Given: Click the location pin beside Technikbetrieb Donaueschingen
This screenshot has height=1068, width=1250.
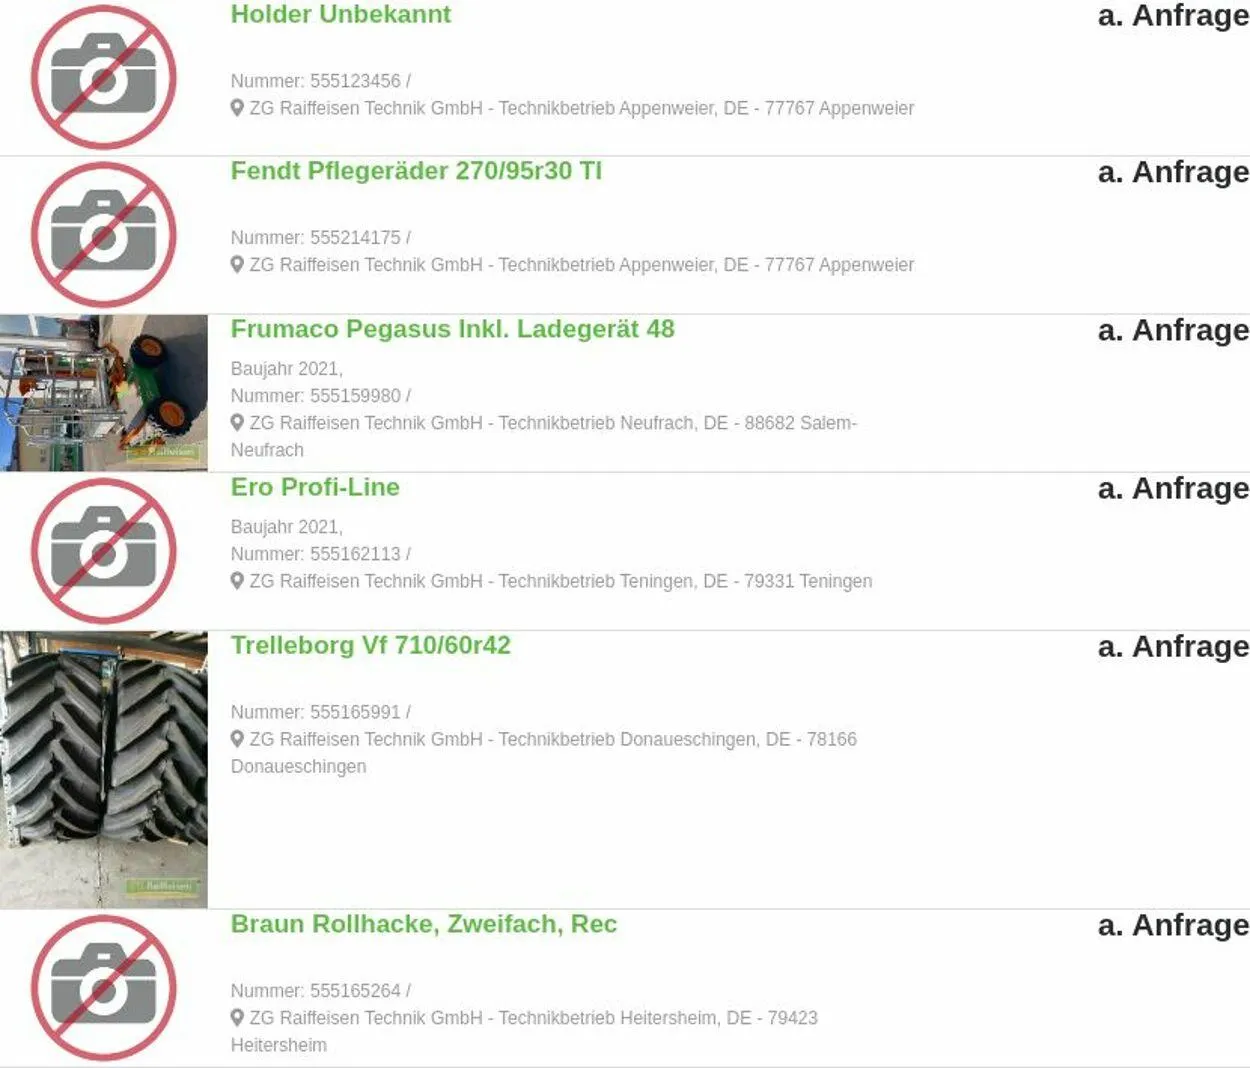Looking at the screenshot, I should click(237, 738).
